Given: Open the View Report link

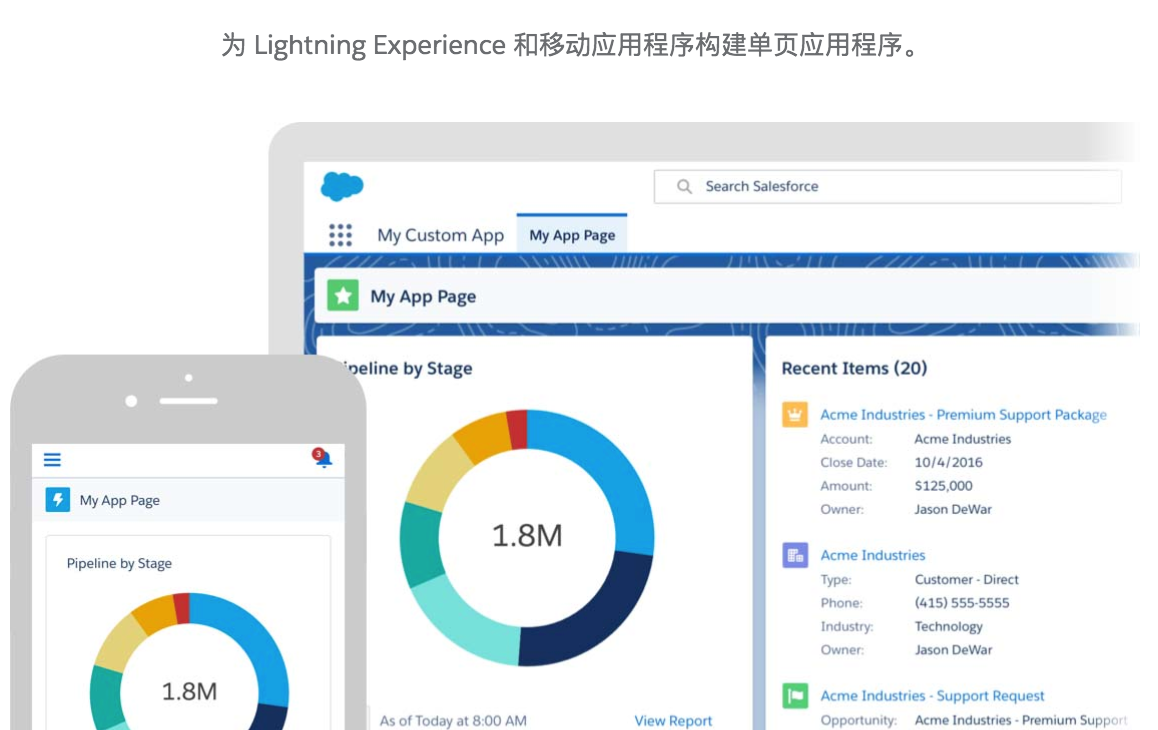Looking at the screenshot, I should pos(673,721).
